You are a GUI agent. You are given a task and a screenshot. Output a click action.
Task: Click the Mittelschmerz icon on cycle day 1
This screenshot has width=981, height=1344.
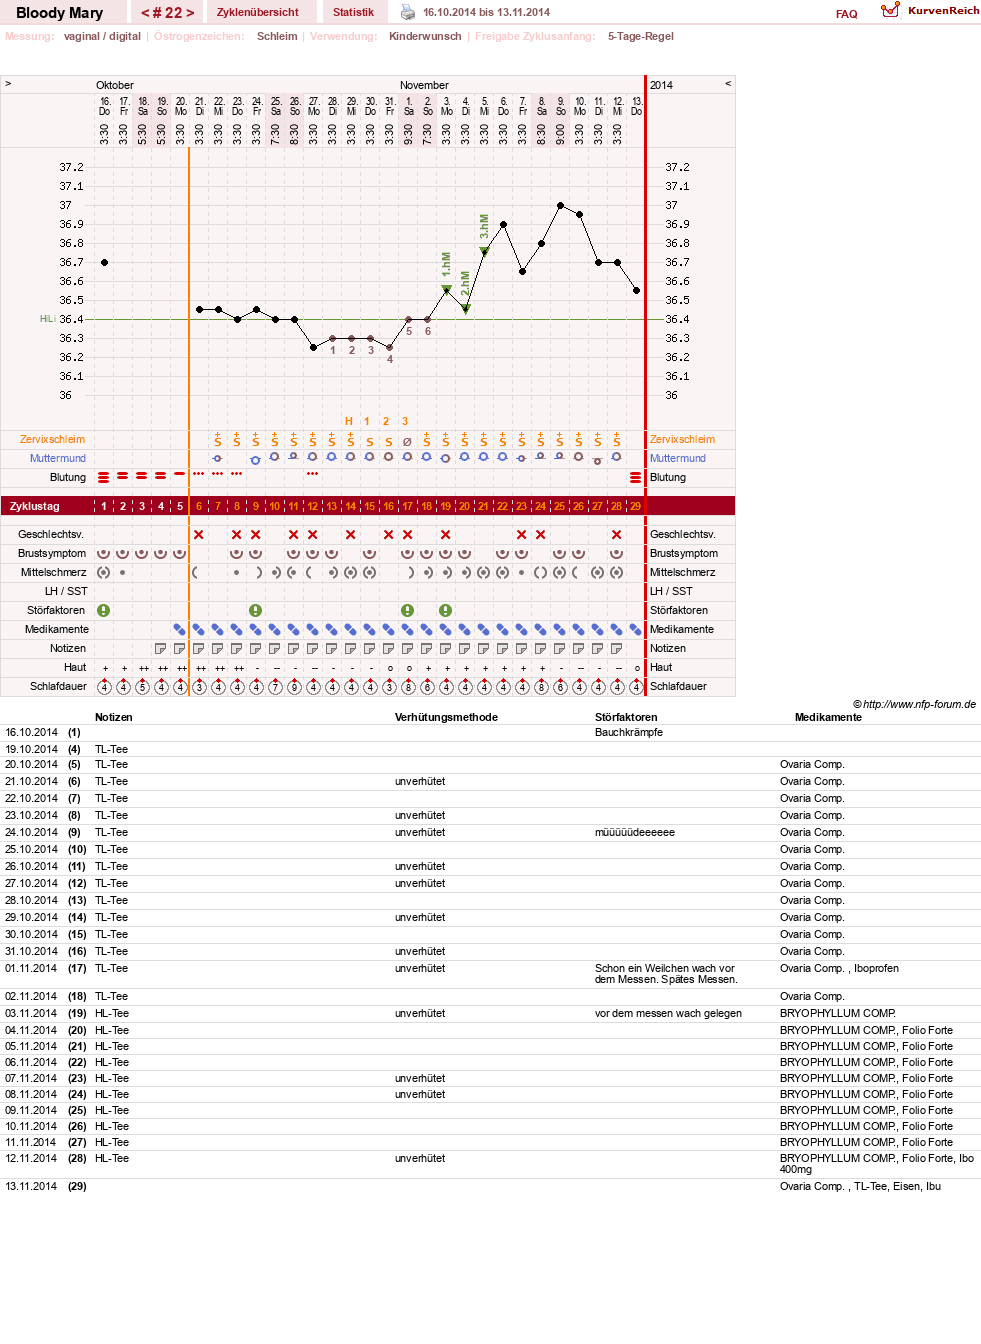point(104,572)
